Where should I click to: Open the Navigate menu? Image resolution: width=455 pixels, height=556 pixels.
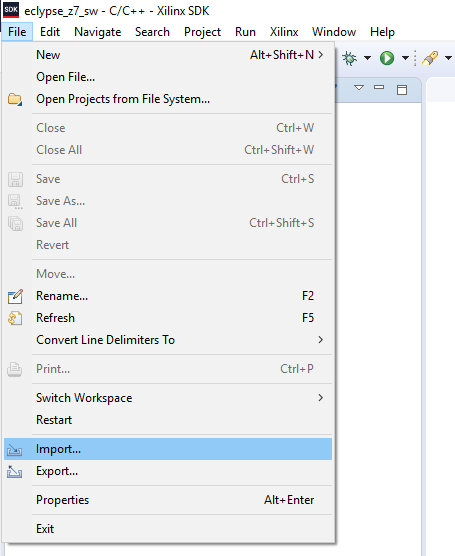(x=98, y=32)
